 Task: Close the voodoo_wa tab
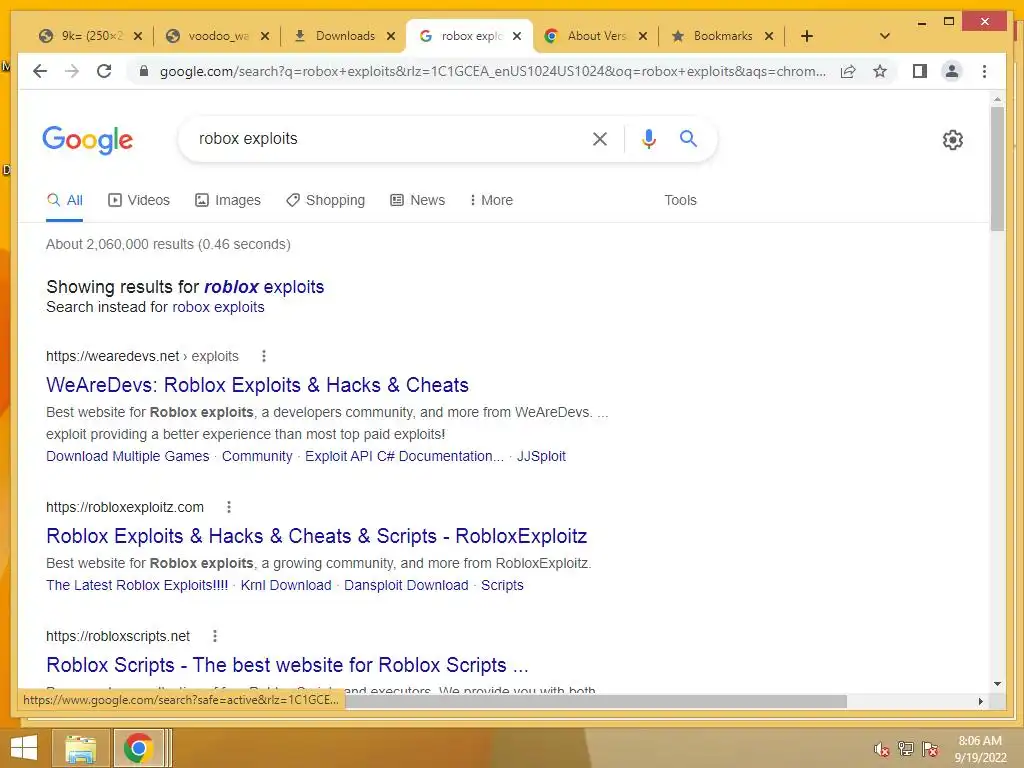coord(264,36)
